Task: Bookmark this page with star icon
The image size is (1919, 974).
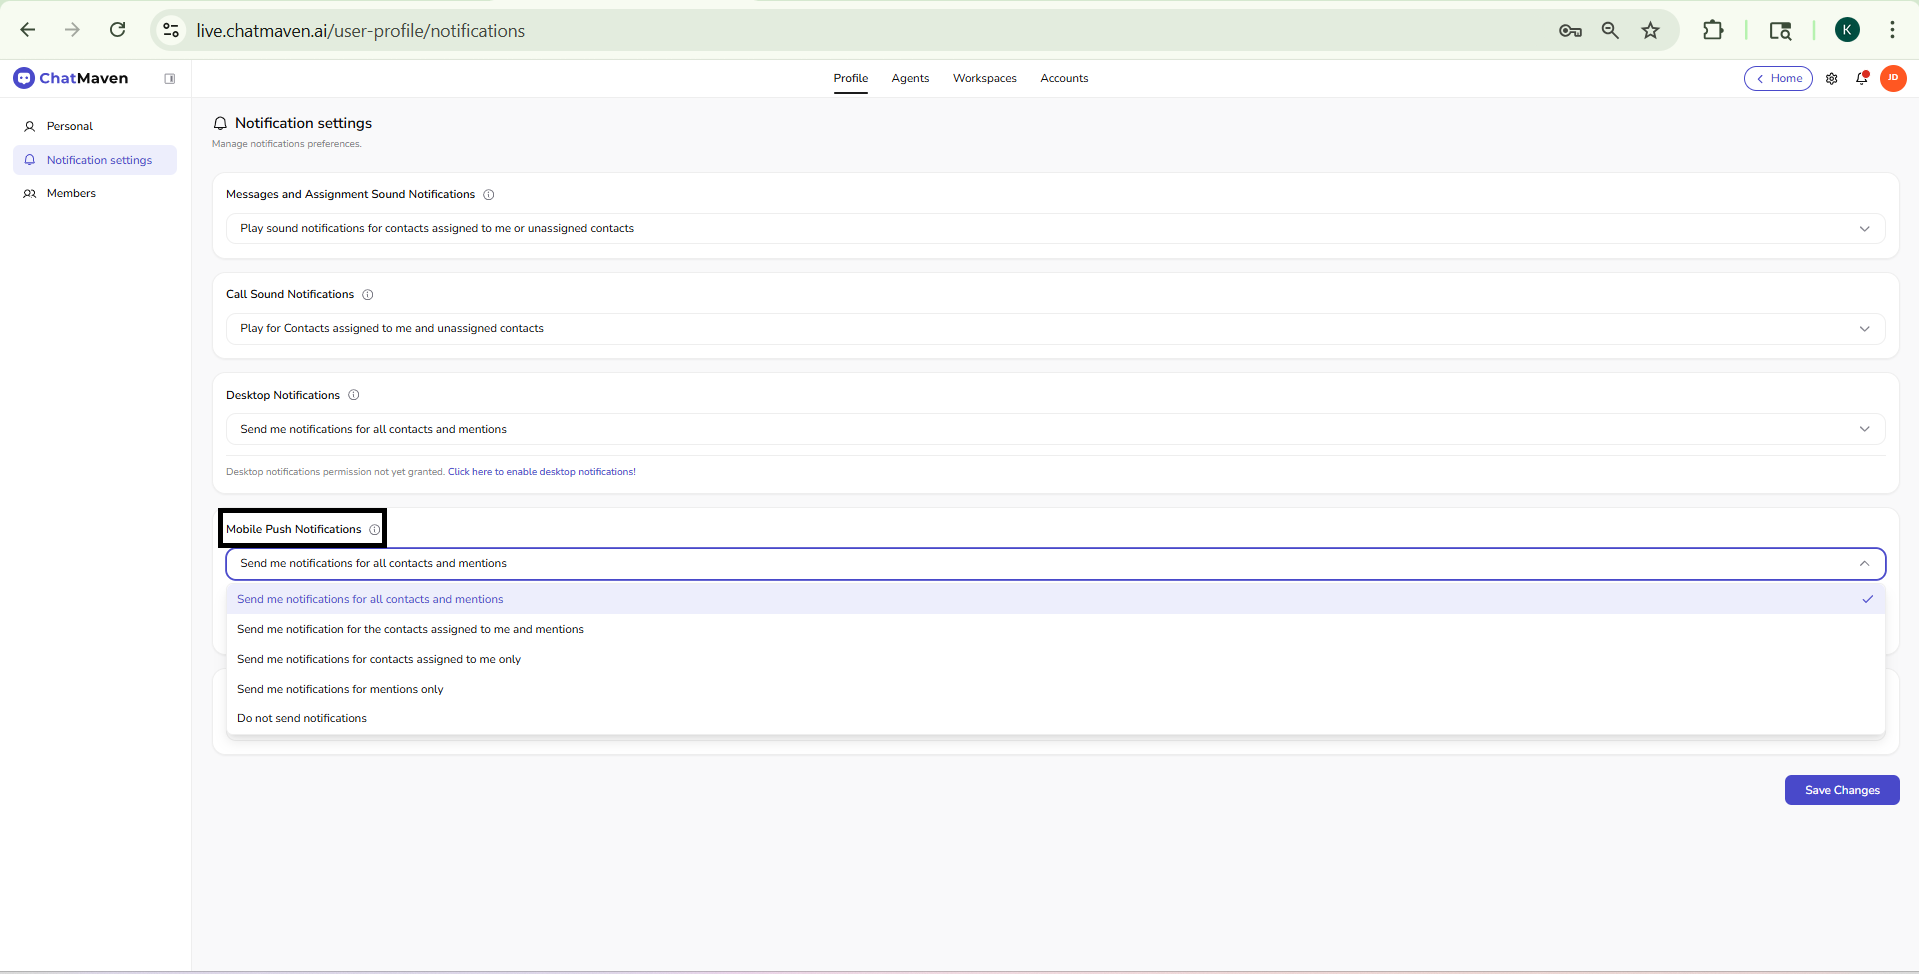Action: pos(1650,31)
